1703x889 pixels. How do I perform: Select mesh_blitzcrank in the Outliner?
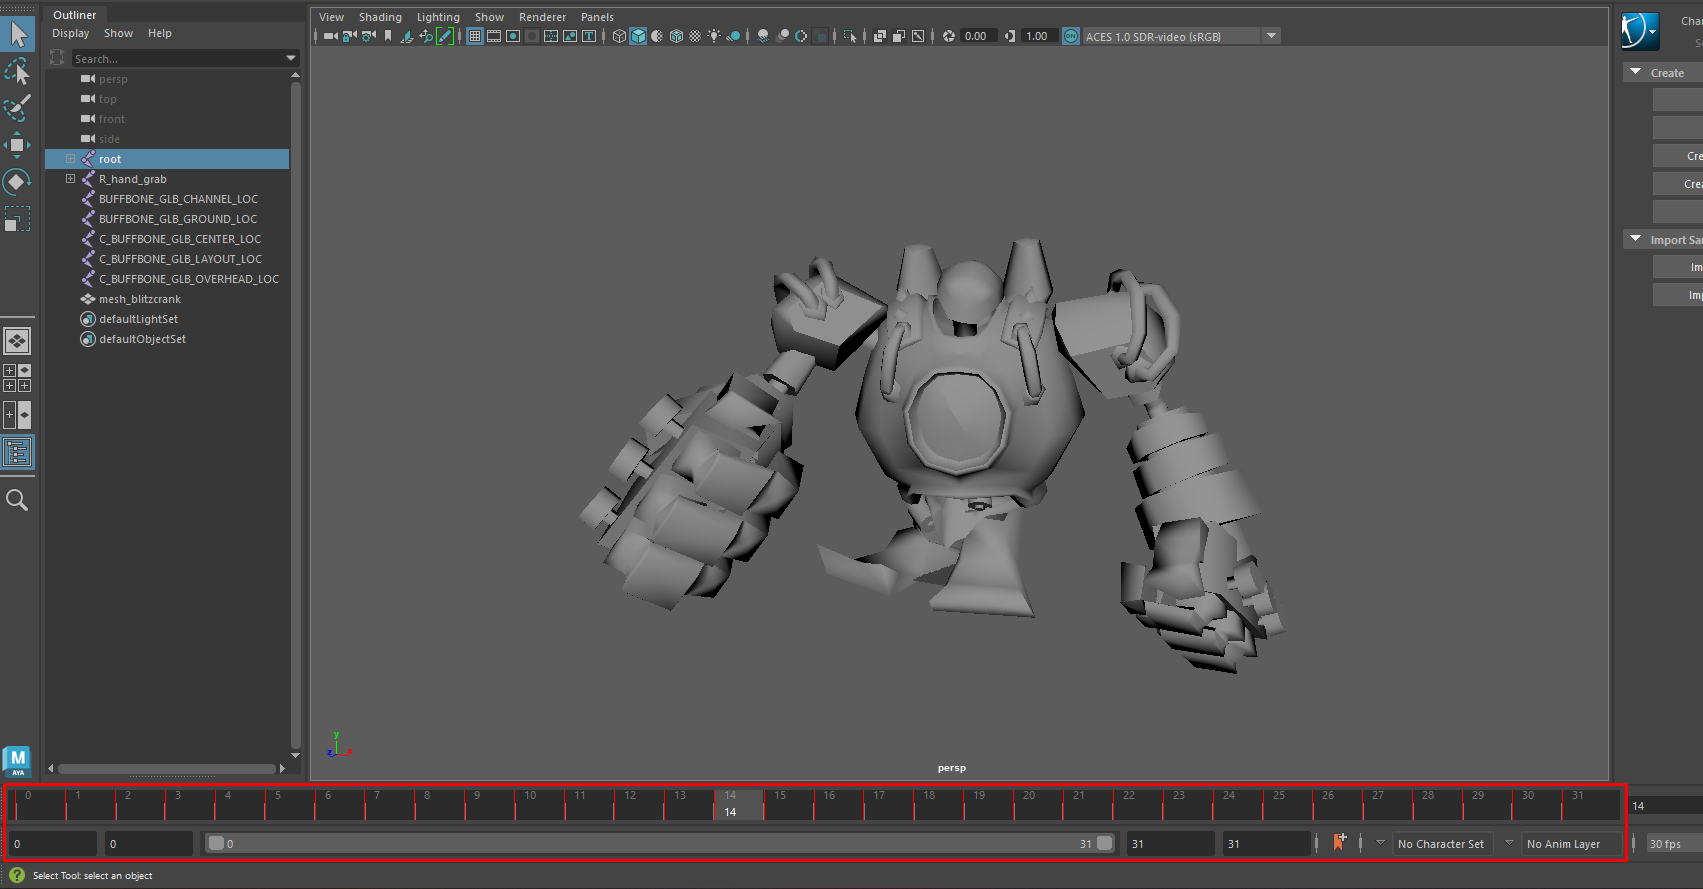140,299
